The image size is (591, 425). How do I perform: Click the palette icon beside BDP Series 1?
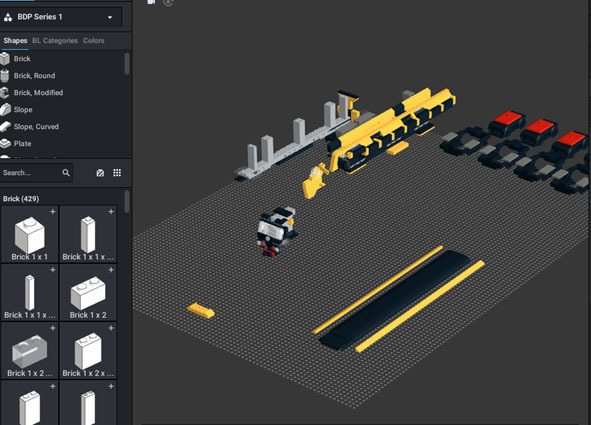8,17
